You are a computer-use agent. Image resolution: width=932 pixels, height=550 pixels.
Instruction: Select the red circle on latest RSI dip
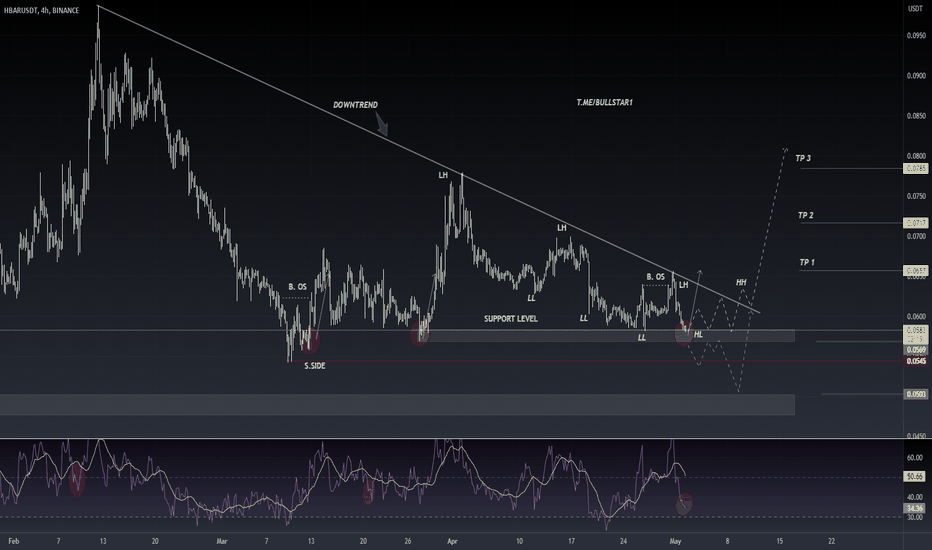[684, 504]
